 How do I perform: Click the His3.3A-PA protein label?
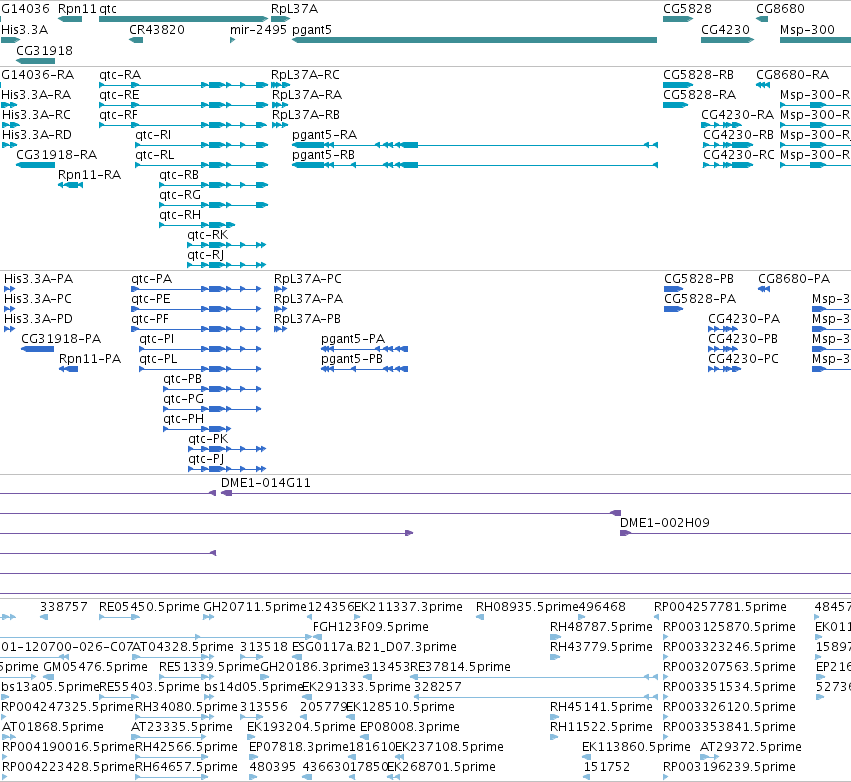pos(39,279)
